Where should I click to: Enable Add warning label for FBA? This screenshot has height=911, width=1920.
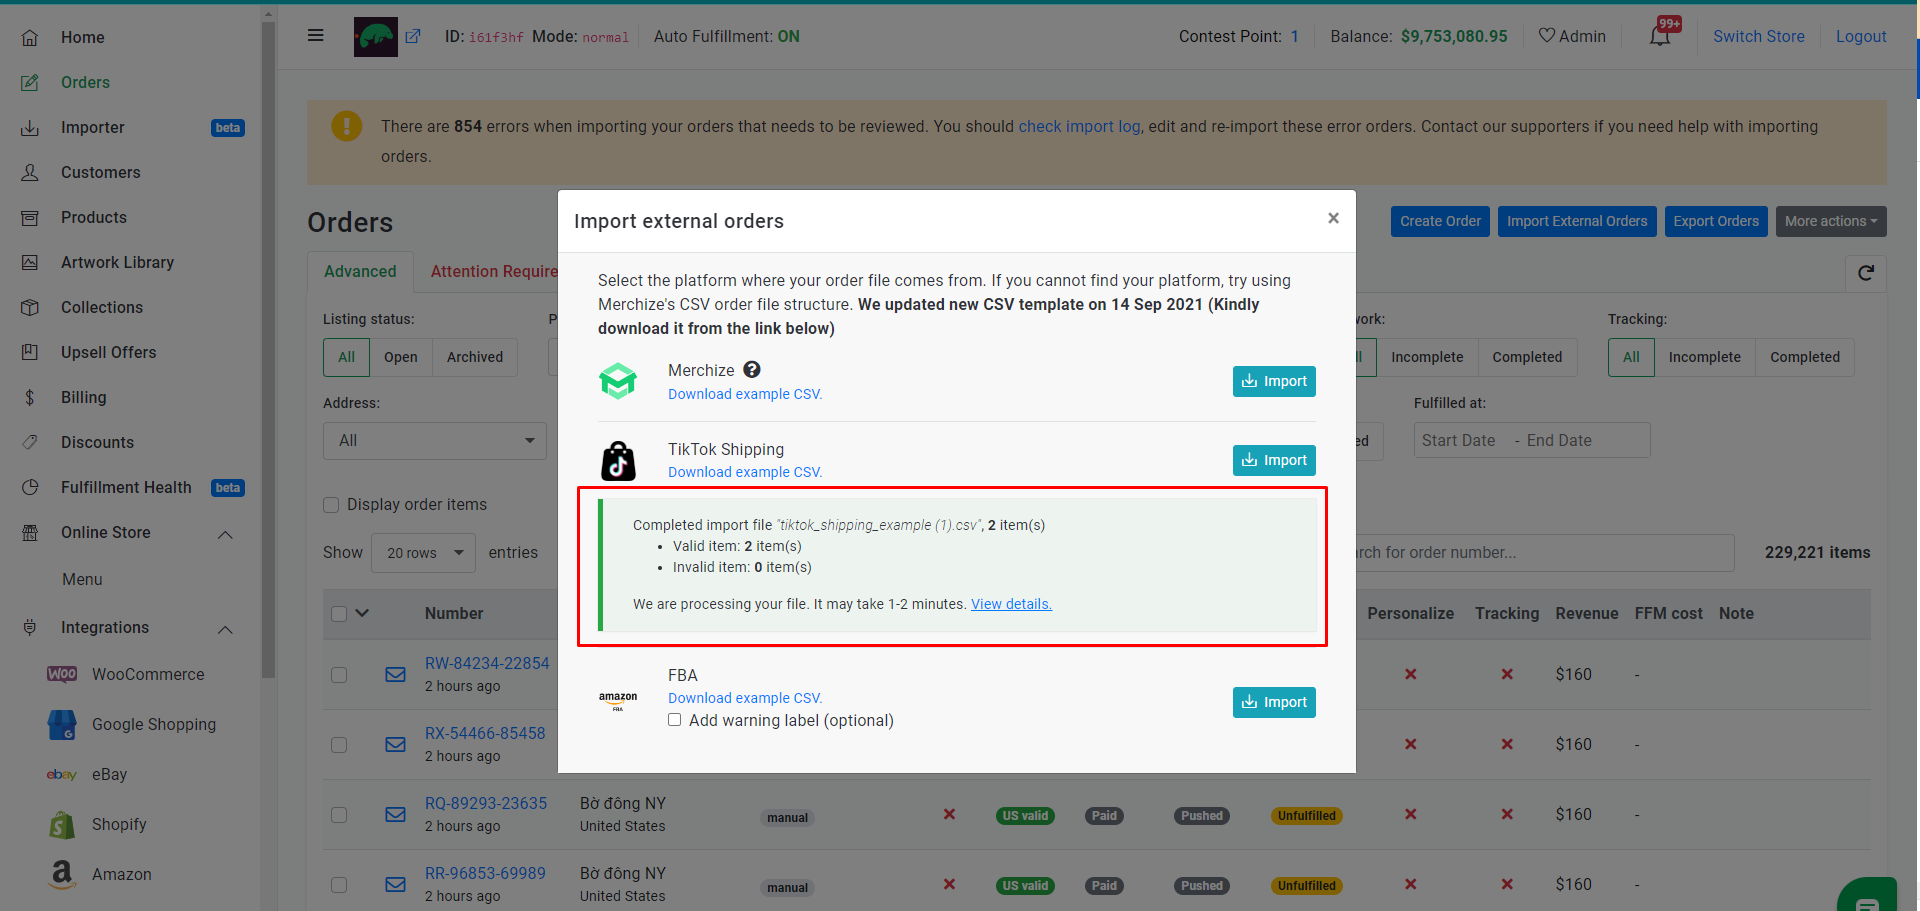pos(675,720)
